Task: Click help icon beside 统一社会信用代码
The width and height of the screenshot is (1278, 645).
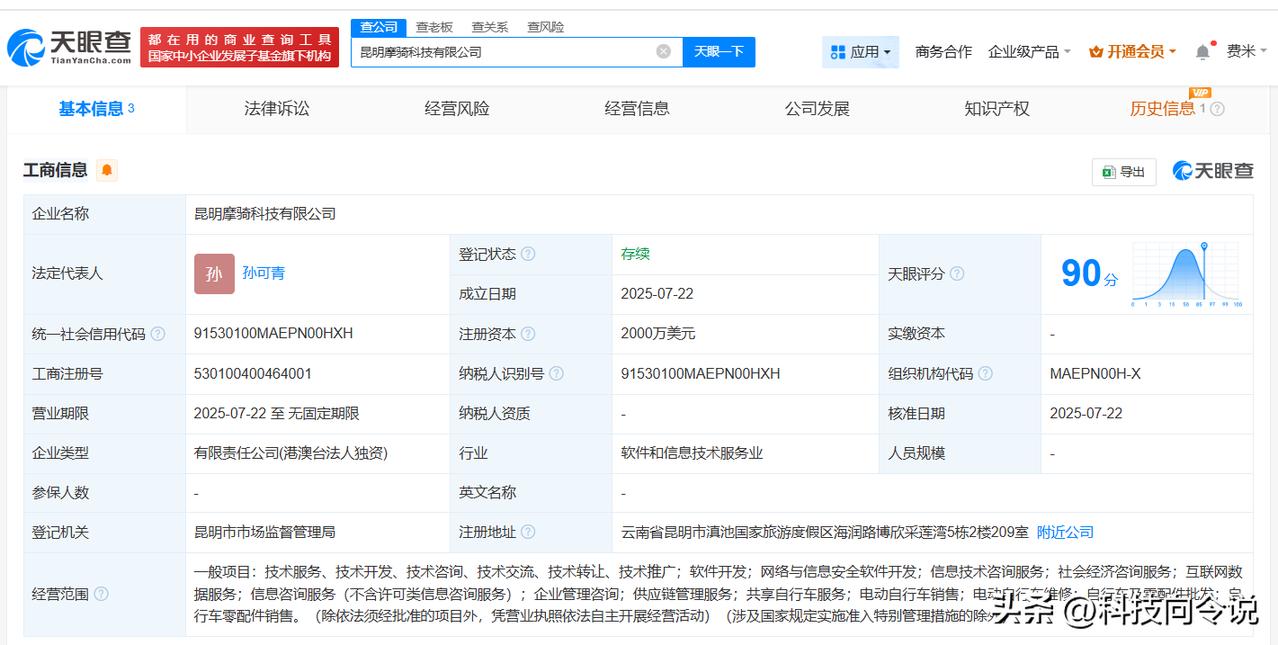Action: (x=158, y=334)
